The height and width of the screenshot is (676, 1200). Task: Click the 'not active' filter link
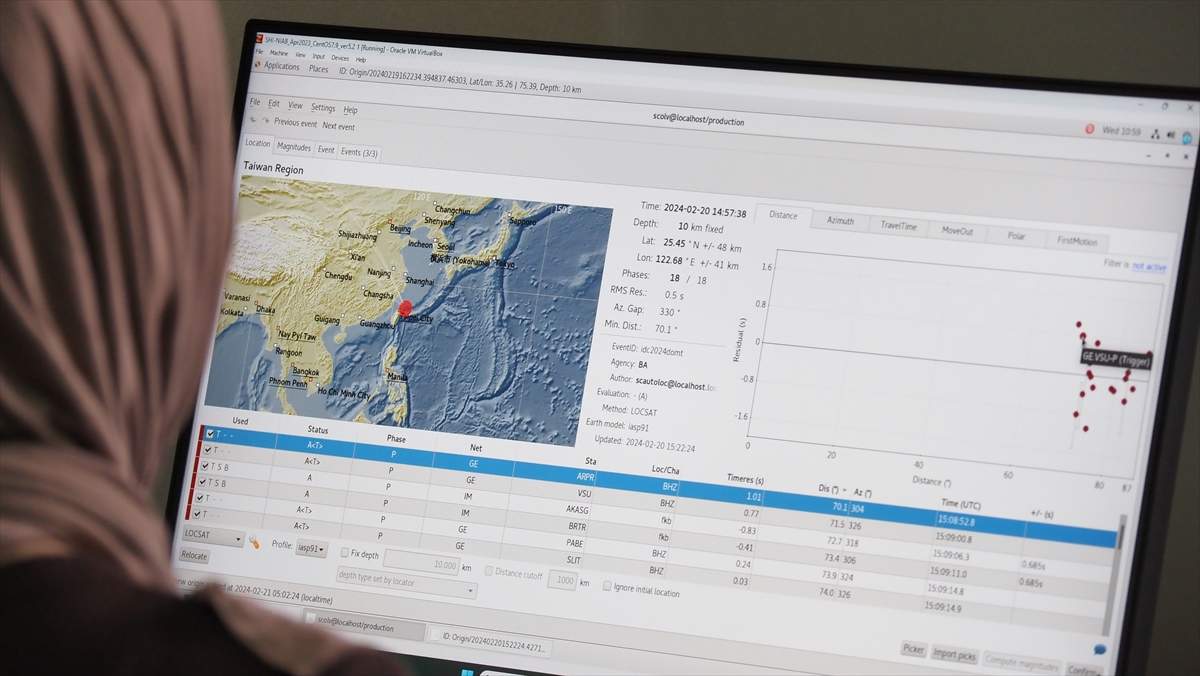pos(1148,266)
